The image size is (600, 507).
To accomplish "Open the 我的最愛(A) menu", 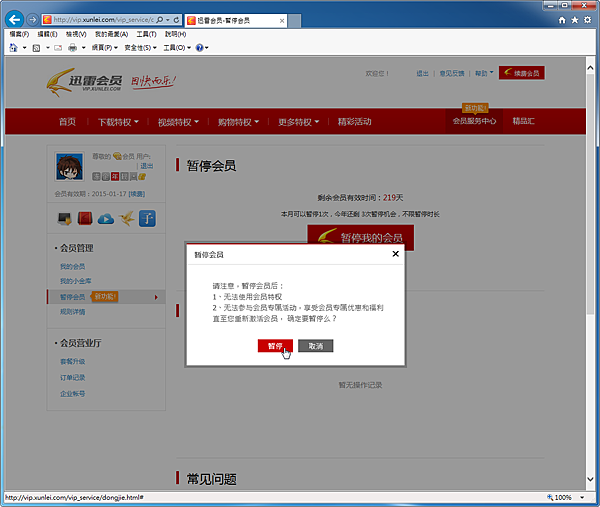I will tap(111, 34).
